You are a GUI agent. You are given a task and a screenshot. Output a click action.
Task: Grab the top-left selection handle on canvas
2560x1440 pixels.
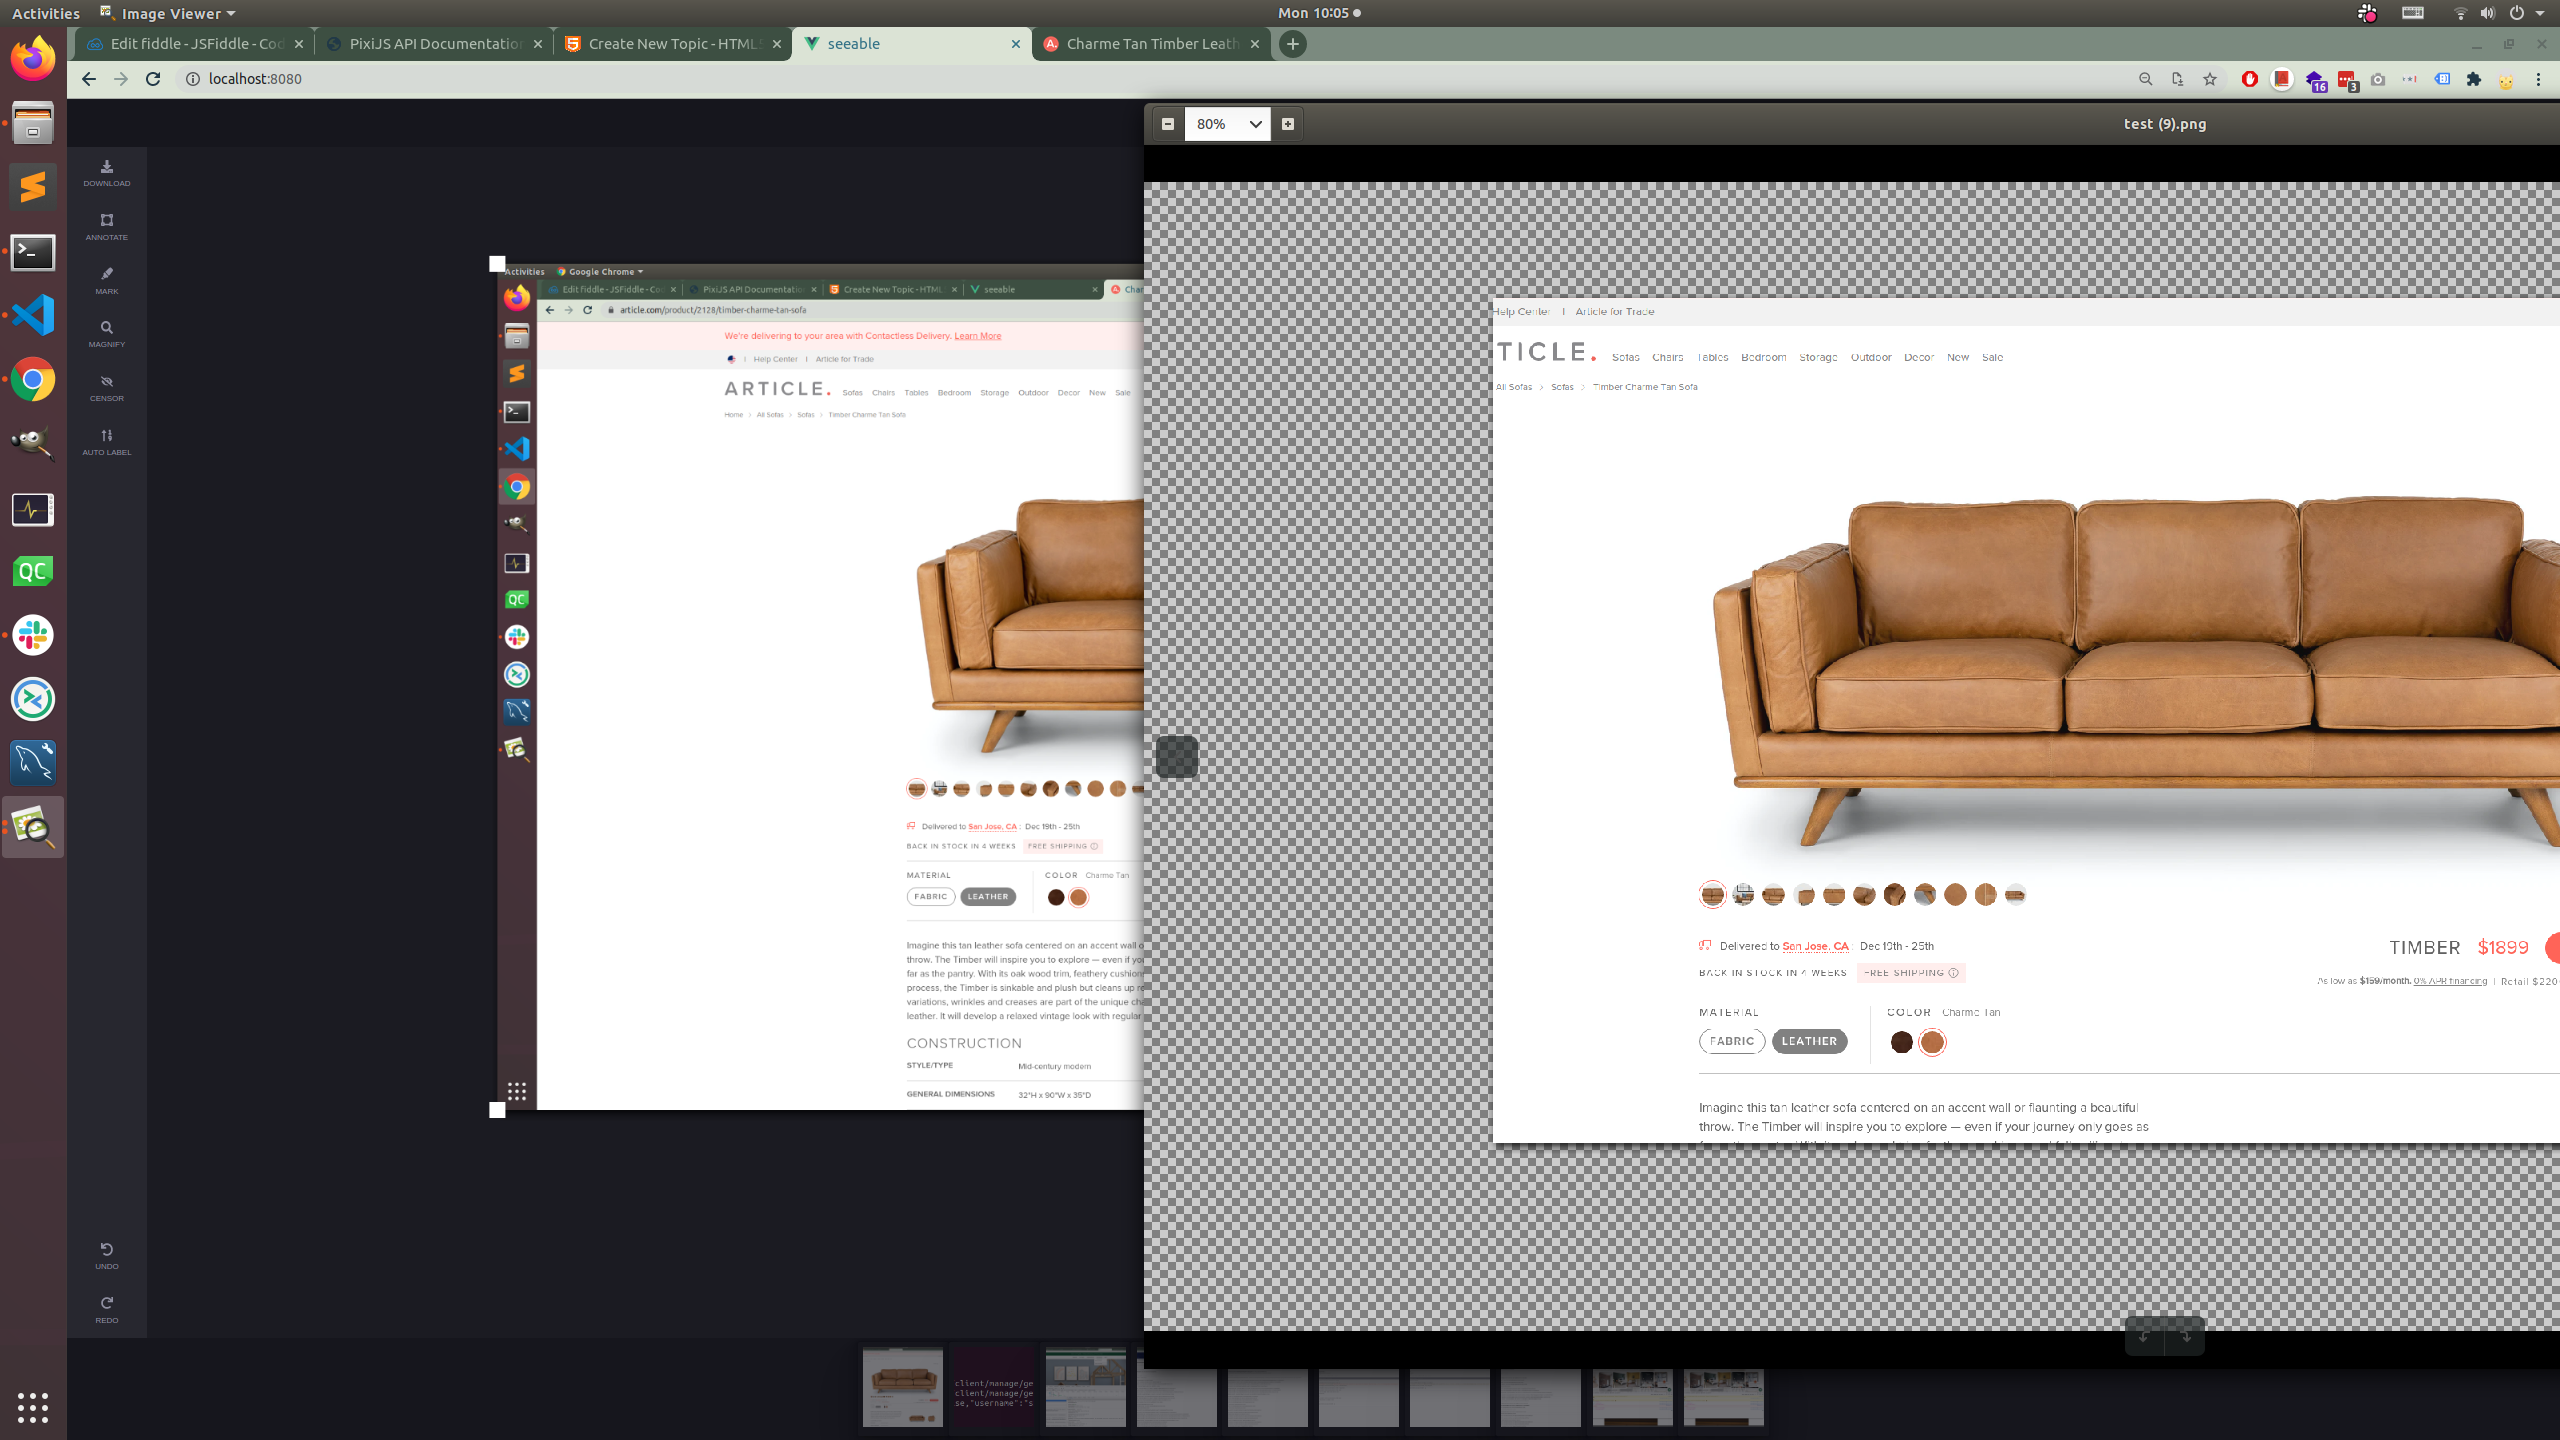[497, 264]
